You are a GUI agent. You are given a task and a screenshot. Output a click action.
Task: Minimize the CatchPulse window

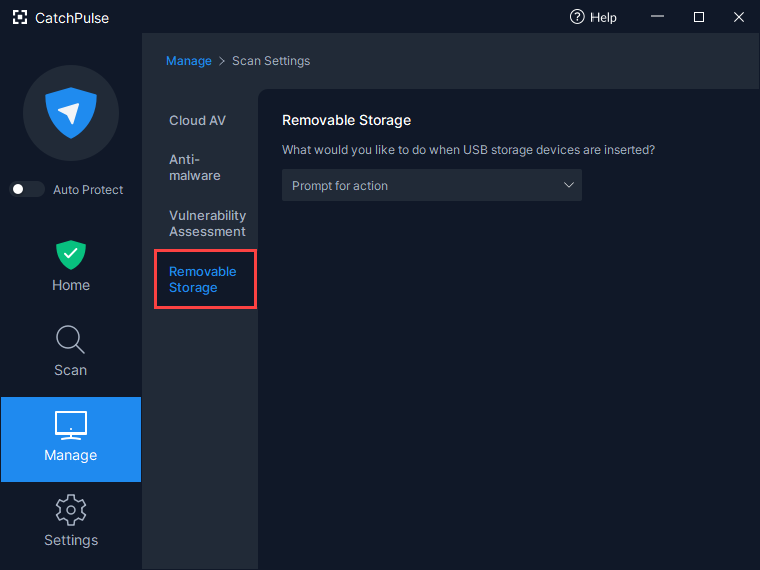pyautogui.click(x=657, y=17)
